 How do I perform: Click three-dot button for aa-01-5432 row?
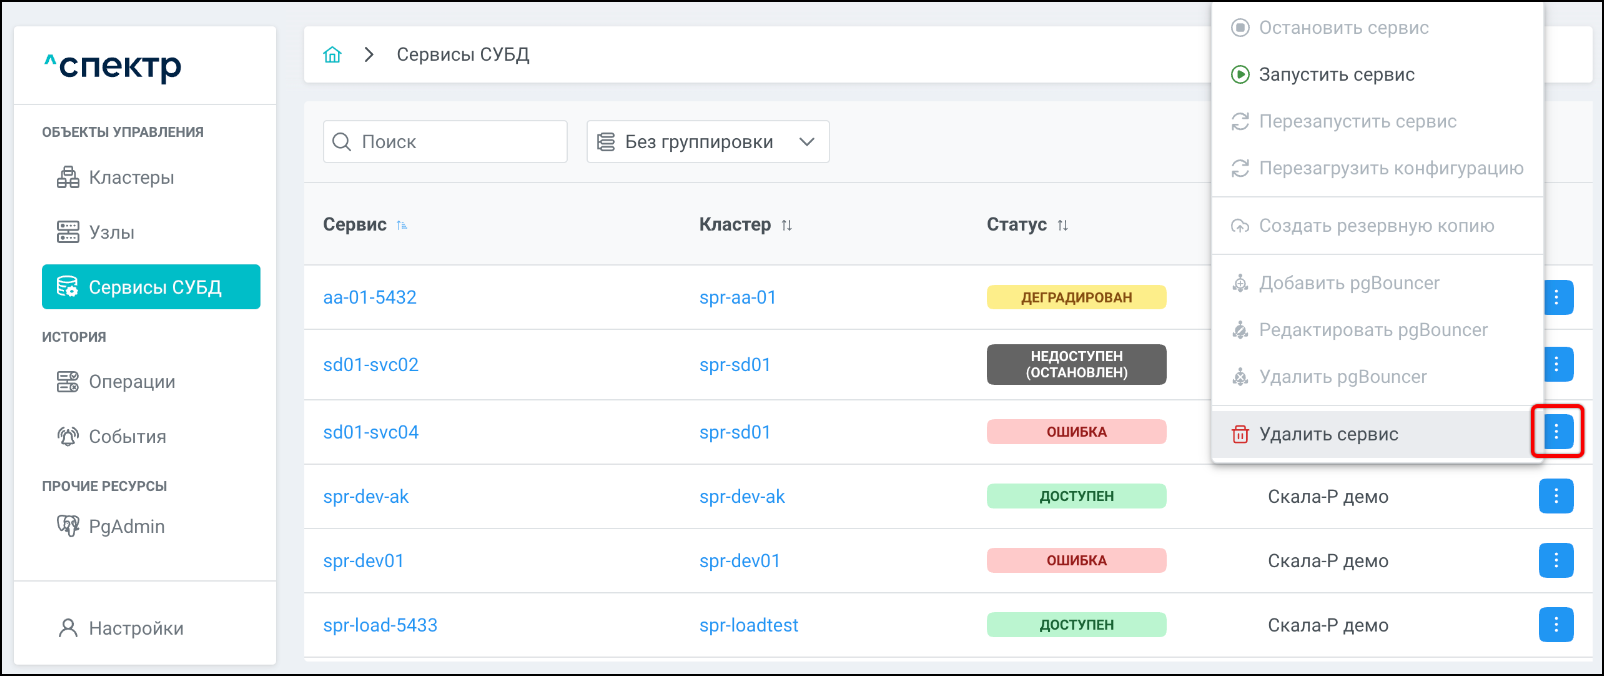[1558, 297]
